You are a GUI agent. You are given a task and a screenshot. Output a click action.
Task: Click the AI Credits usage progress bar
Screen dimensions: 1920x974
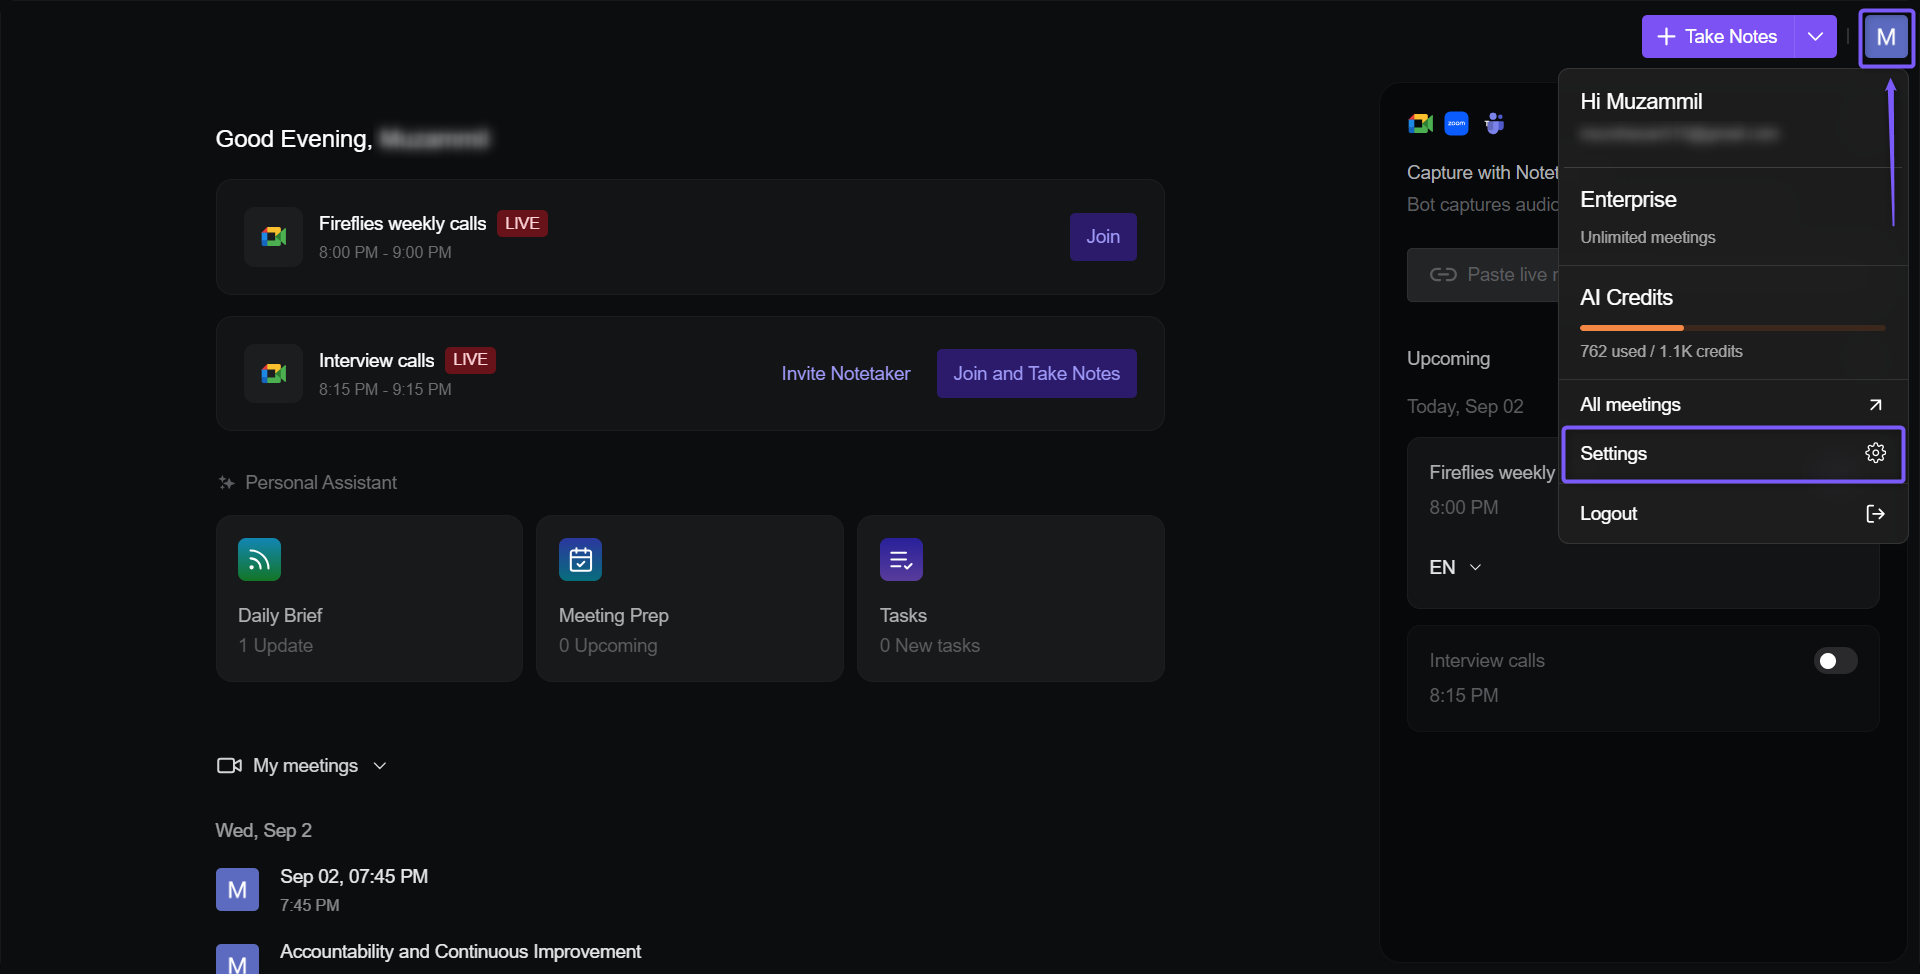pos(1732,328)
